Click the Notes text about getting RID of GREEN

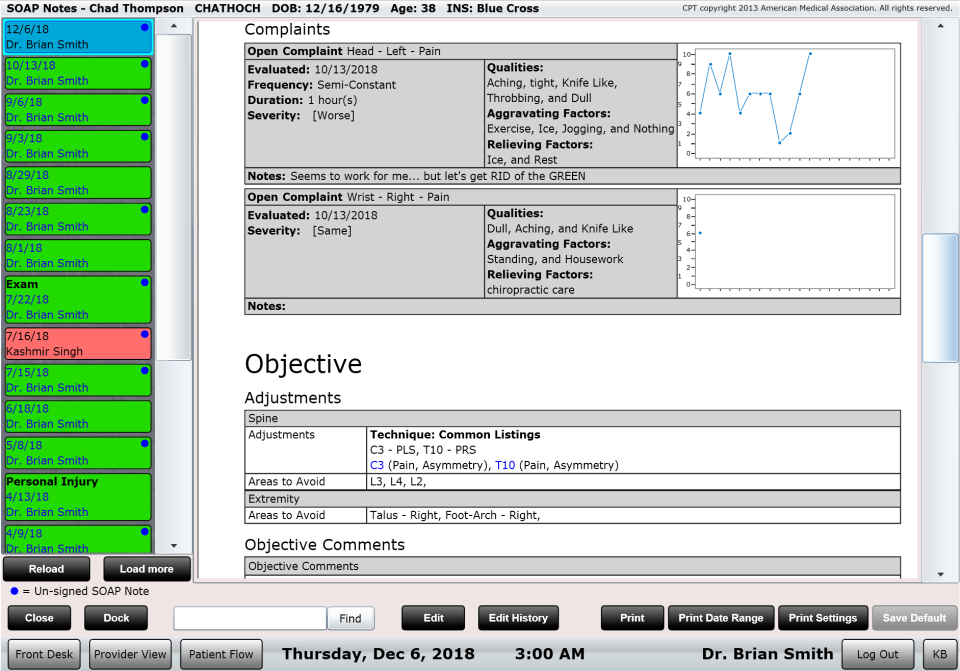tap(438, 176)
